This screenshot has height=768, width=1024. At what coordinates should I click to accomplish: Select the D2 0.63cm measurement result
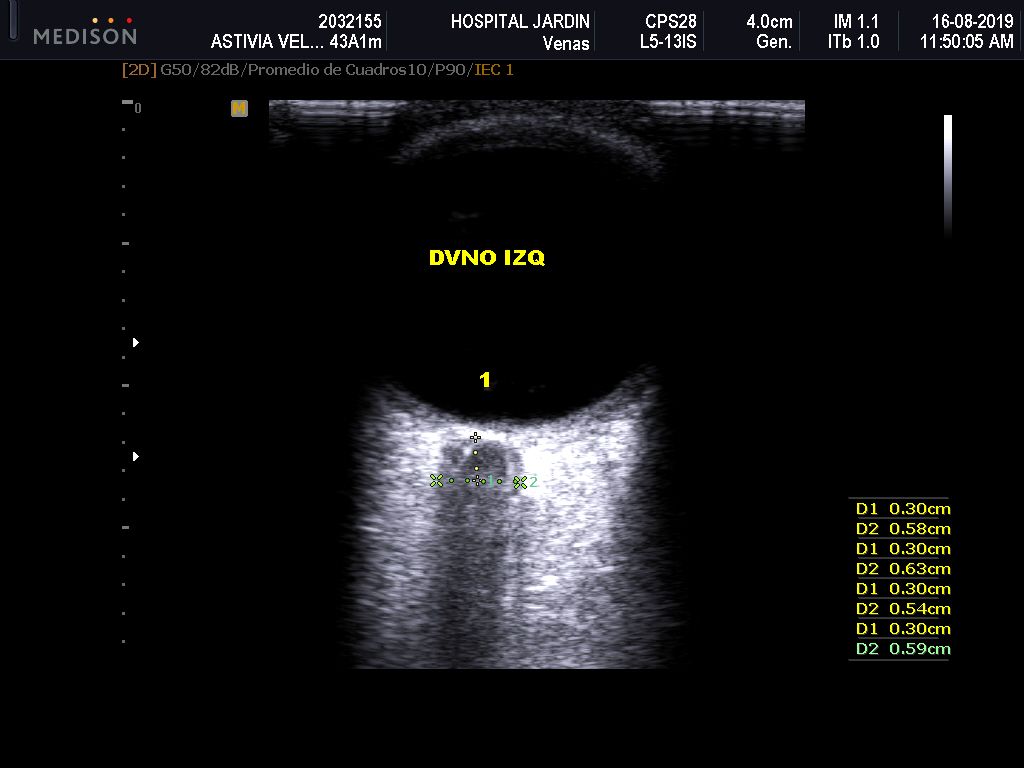902,569
